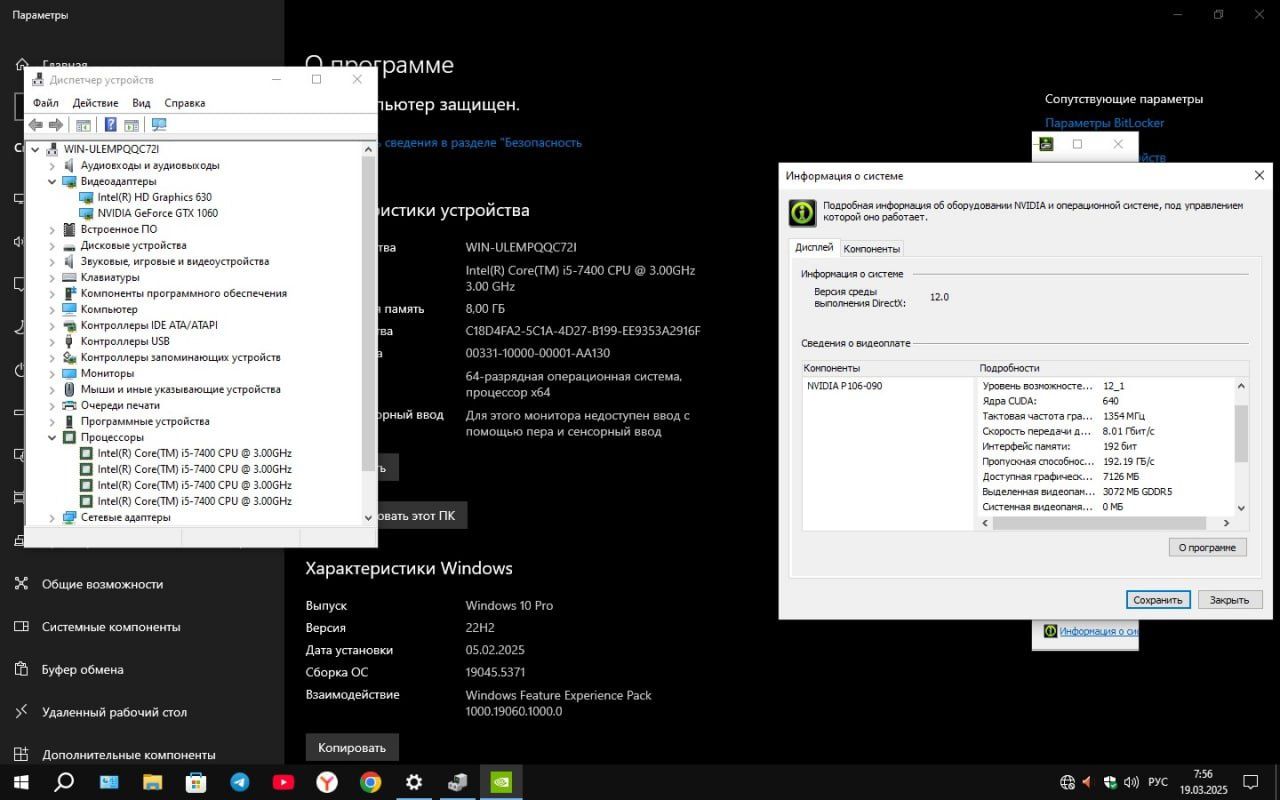Collapse the Видеоадаптеры node
The image size is (1280, 800).
pyautogui.click(x=53, y=182)
